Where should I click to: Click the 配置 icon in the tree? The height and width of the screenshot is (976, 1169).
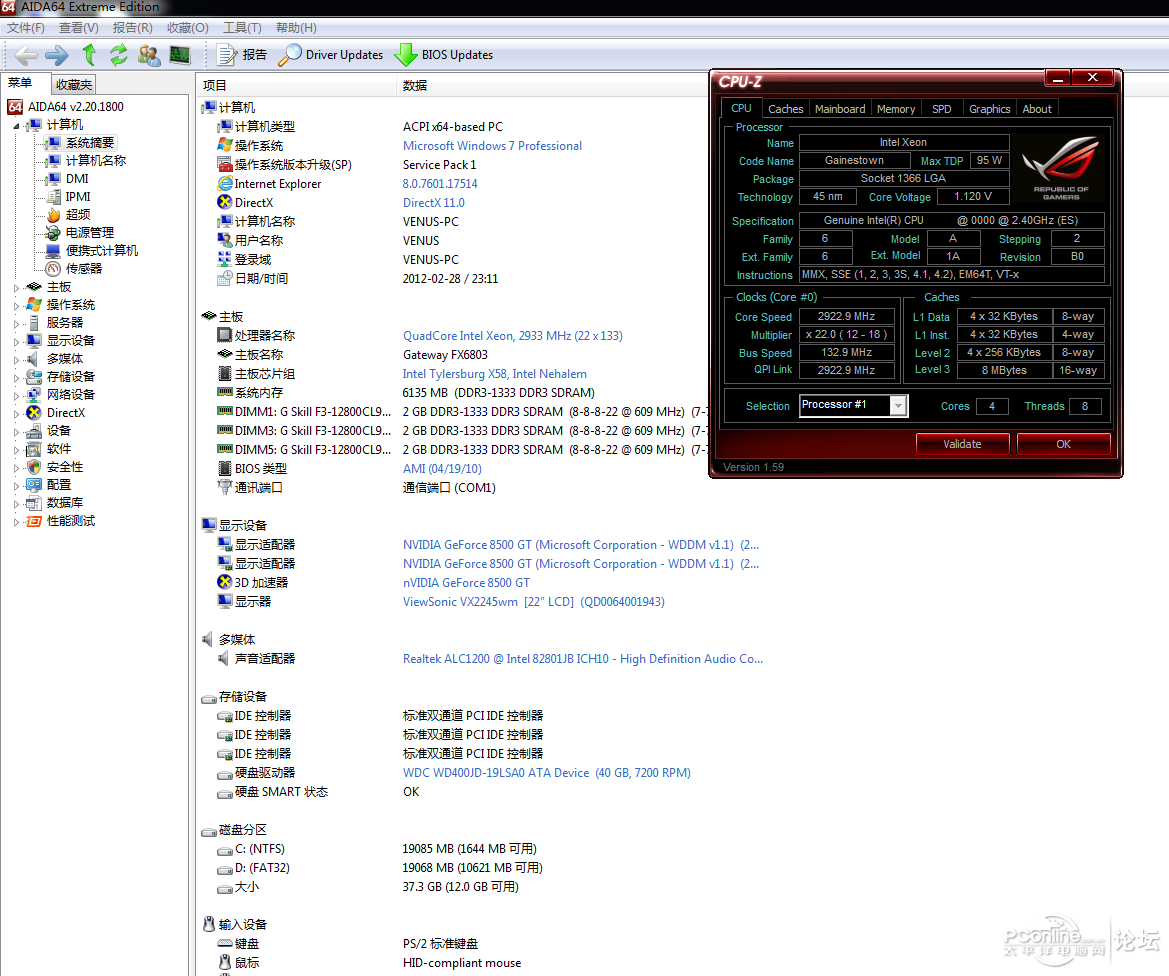tap(34, 485)
